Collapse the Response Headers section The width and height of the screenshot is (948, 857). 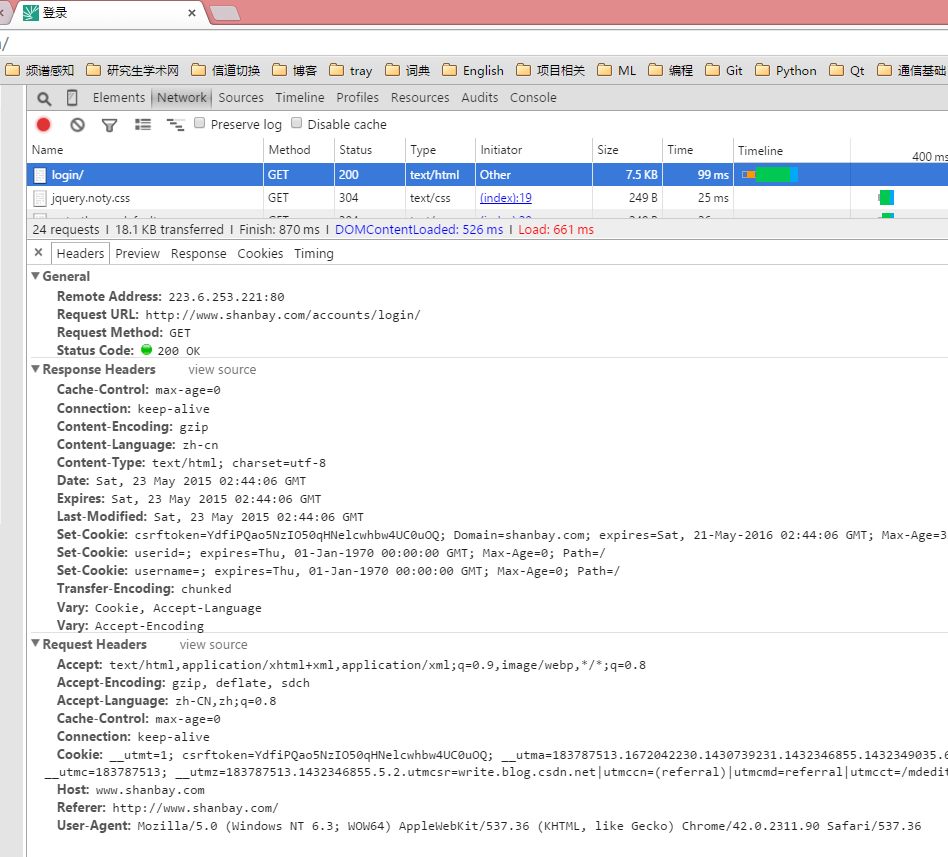coord(36,369)
